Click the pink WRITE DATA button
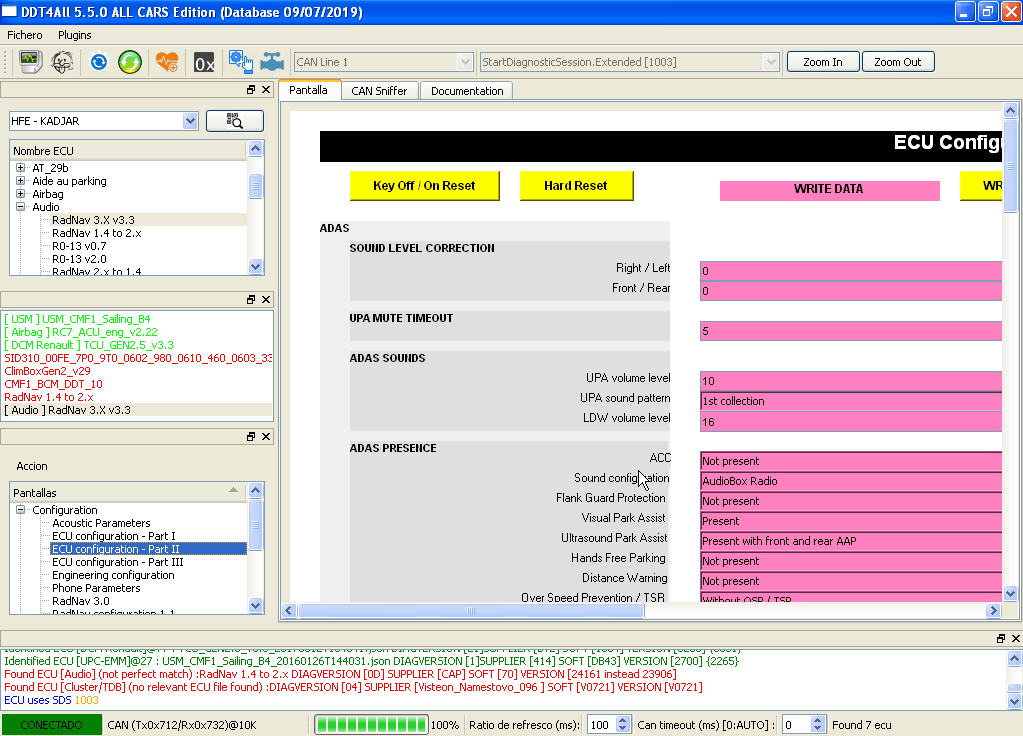1023x736 pixels. [829, 189]
